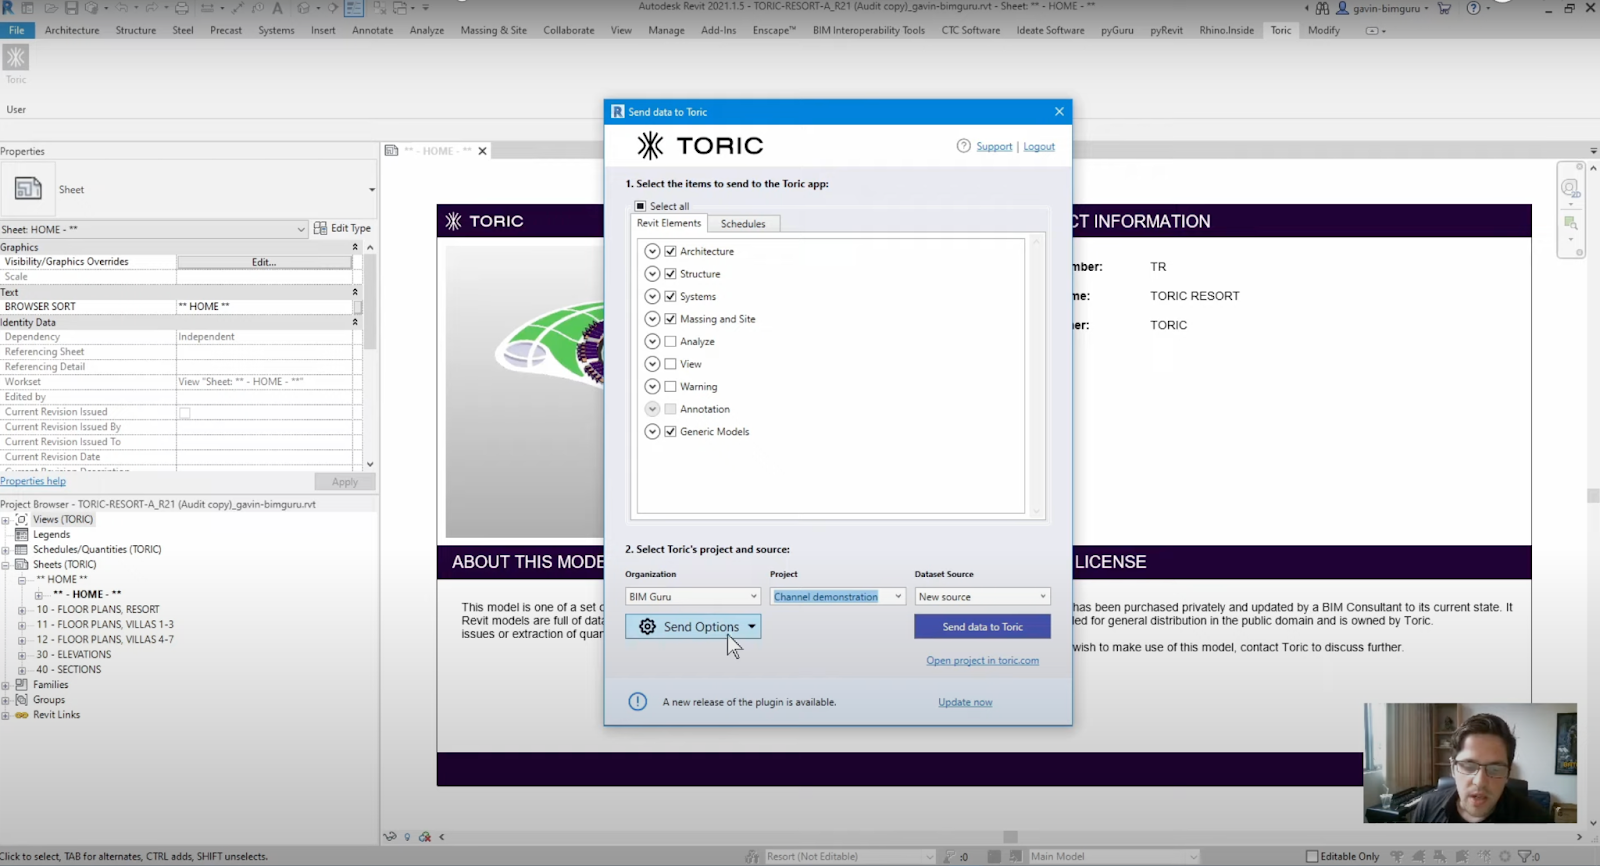Click the navigation wheel icon in view
The image size is (1600, 866).
coord(1570,188)
